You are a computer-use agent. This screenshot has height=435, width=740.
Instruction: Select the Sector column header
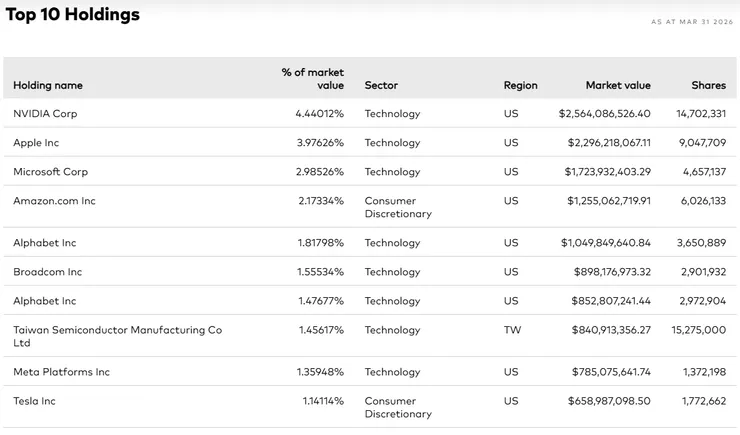(x=381, y=85)
